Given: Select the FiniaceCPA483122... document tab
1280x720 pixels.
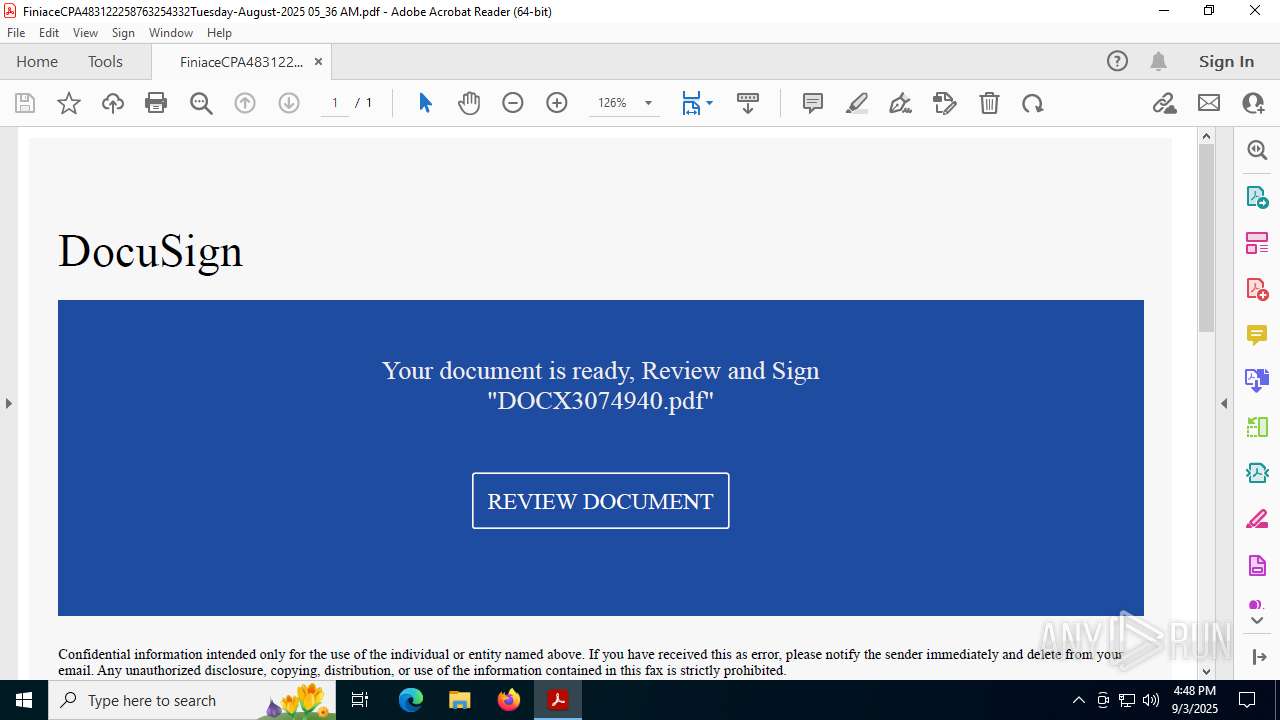Looking at the screenshot, I should point(241,62).
